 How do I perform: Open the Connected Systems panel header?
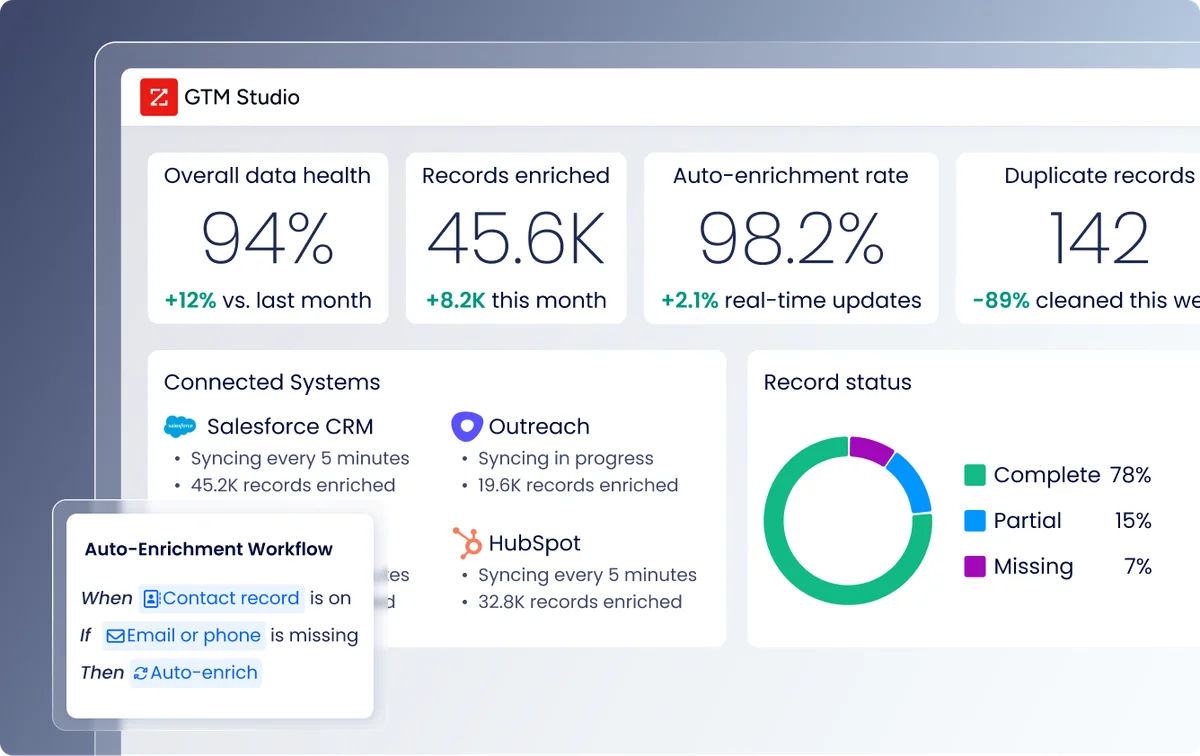click(x=271, y=382)
